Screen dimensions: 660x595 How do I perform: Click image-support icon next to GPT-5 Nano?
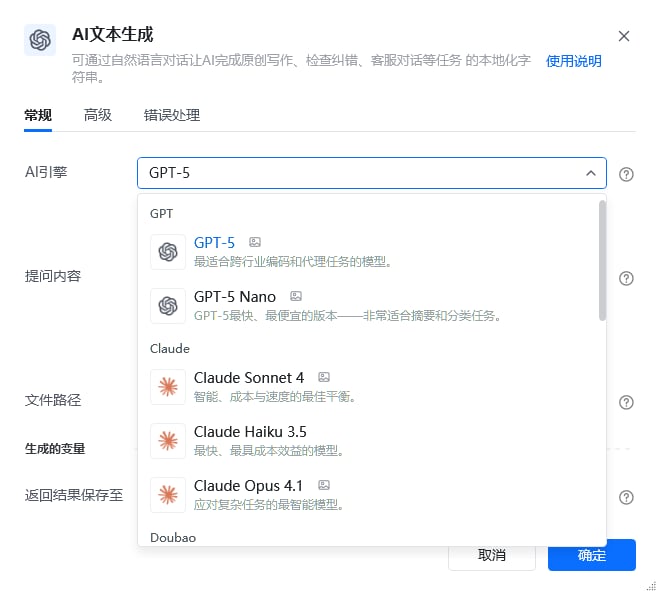tap(296, 296)
